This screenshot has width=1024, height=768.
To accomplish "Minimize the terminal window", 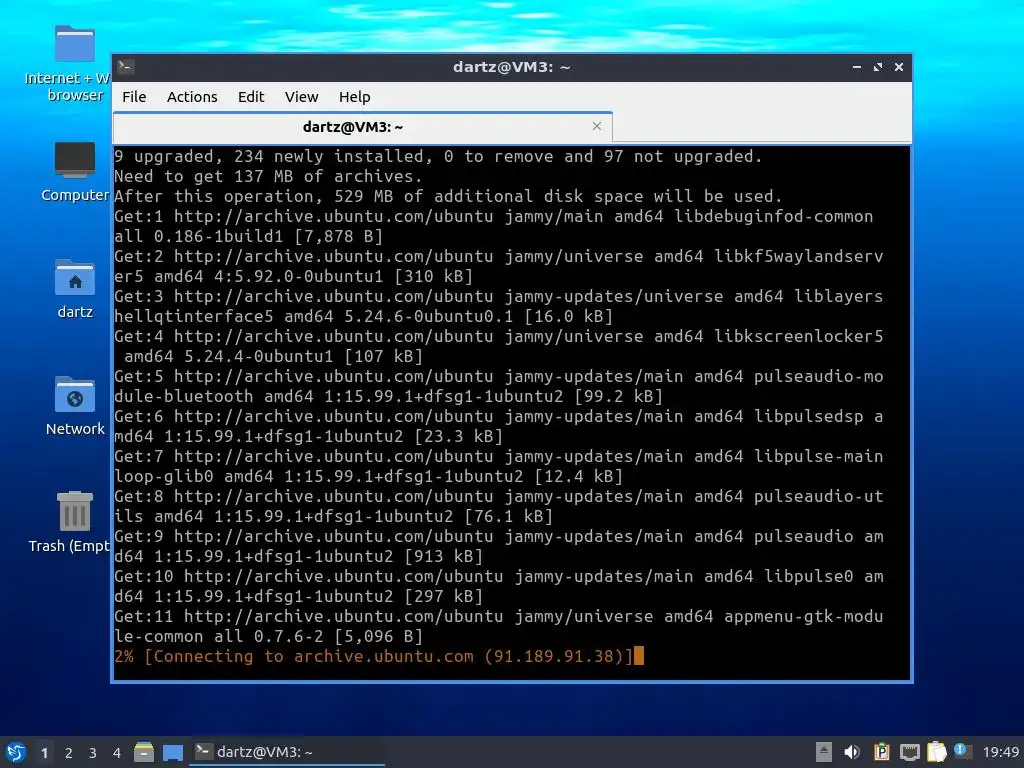I will click(857, 67).
